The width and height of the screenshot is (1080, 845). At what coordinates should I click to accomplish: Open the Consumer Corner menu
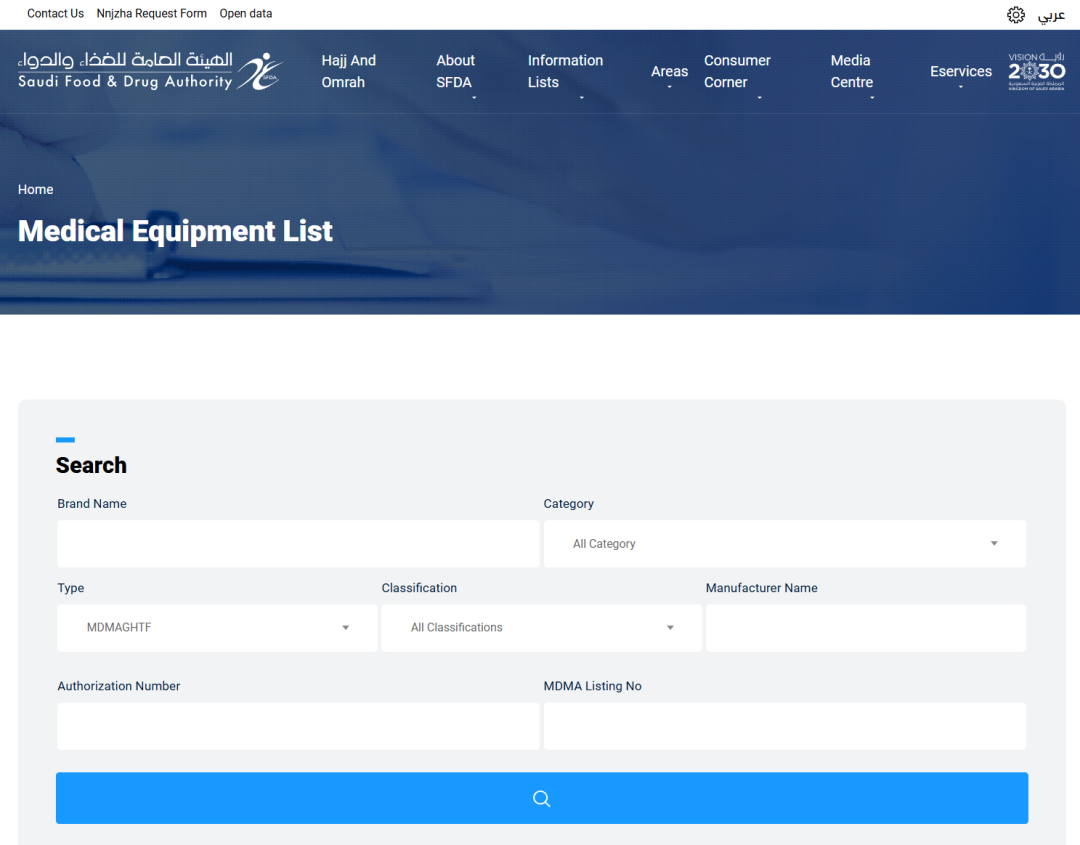737,72
